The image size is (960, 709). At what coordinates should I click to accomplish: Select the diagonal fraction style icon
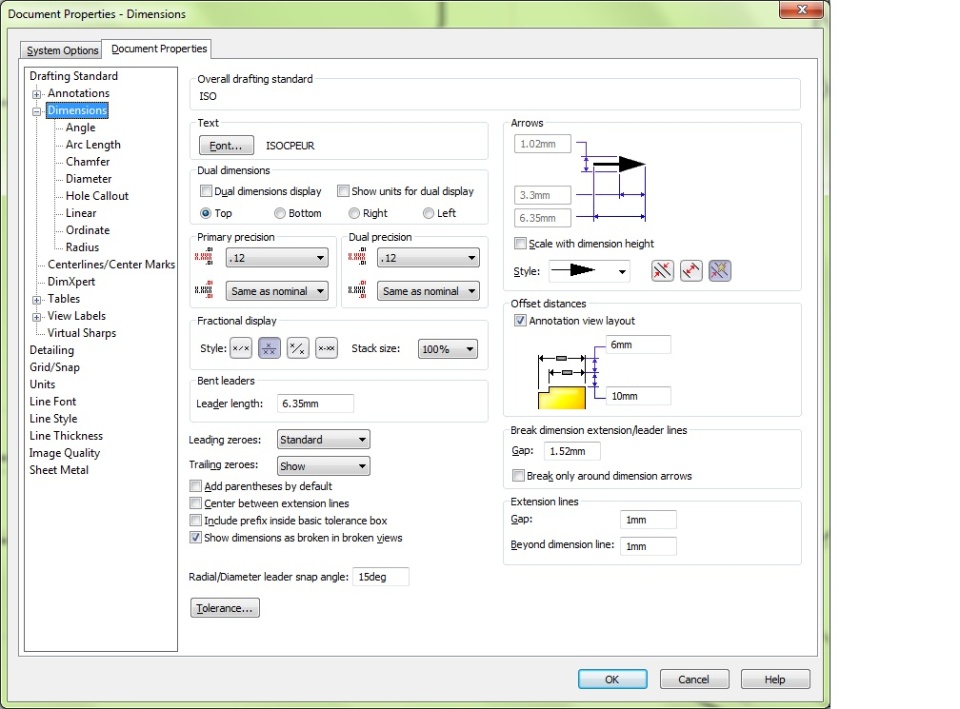(298, 348)
